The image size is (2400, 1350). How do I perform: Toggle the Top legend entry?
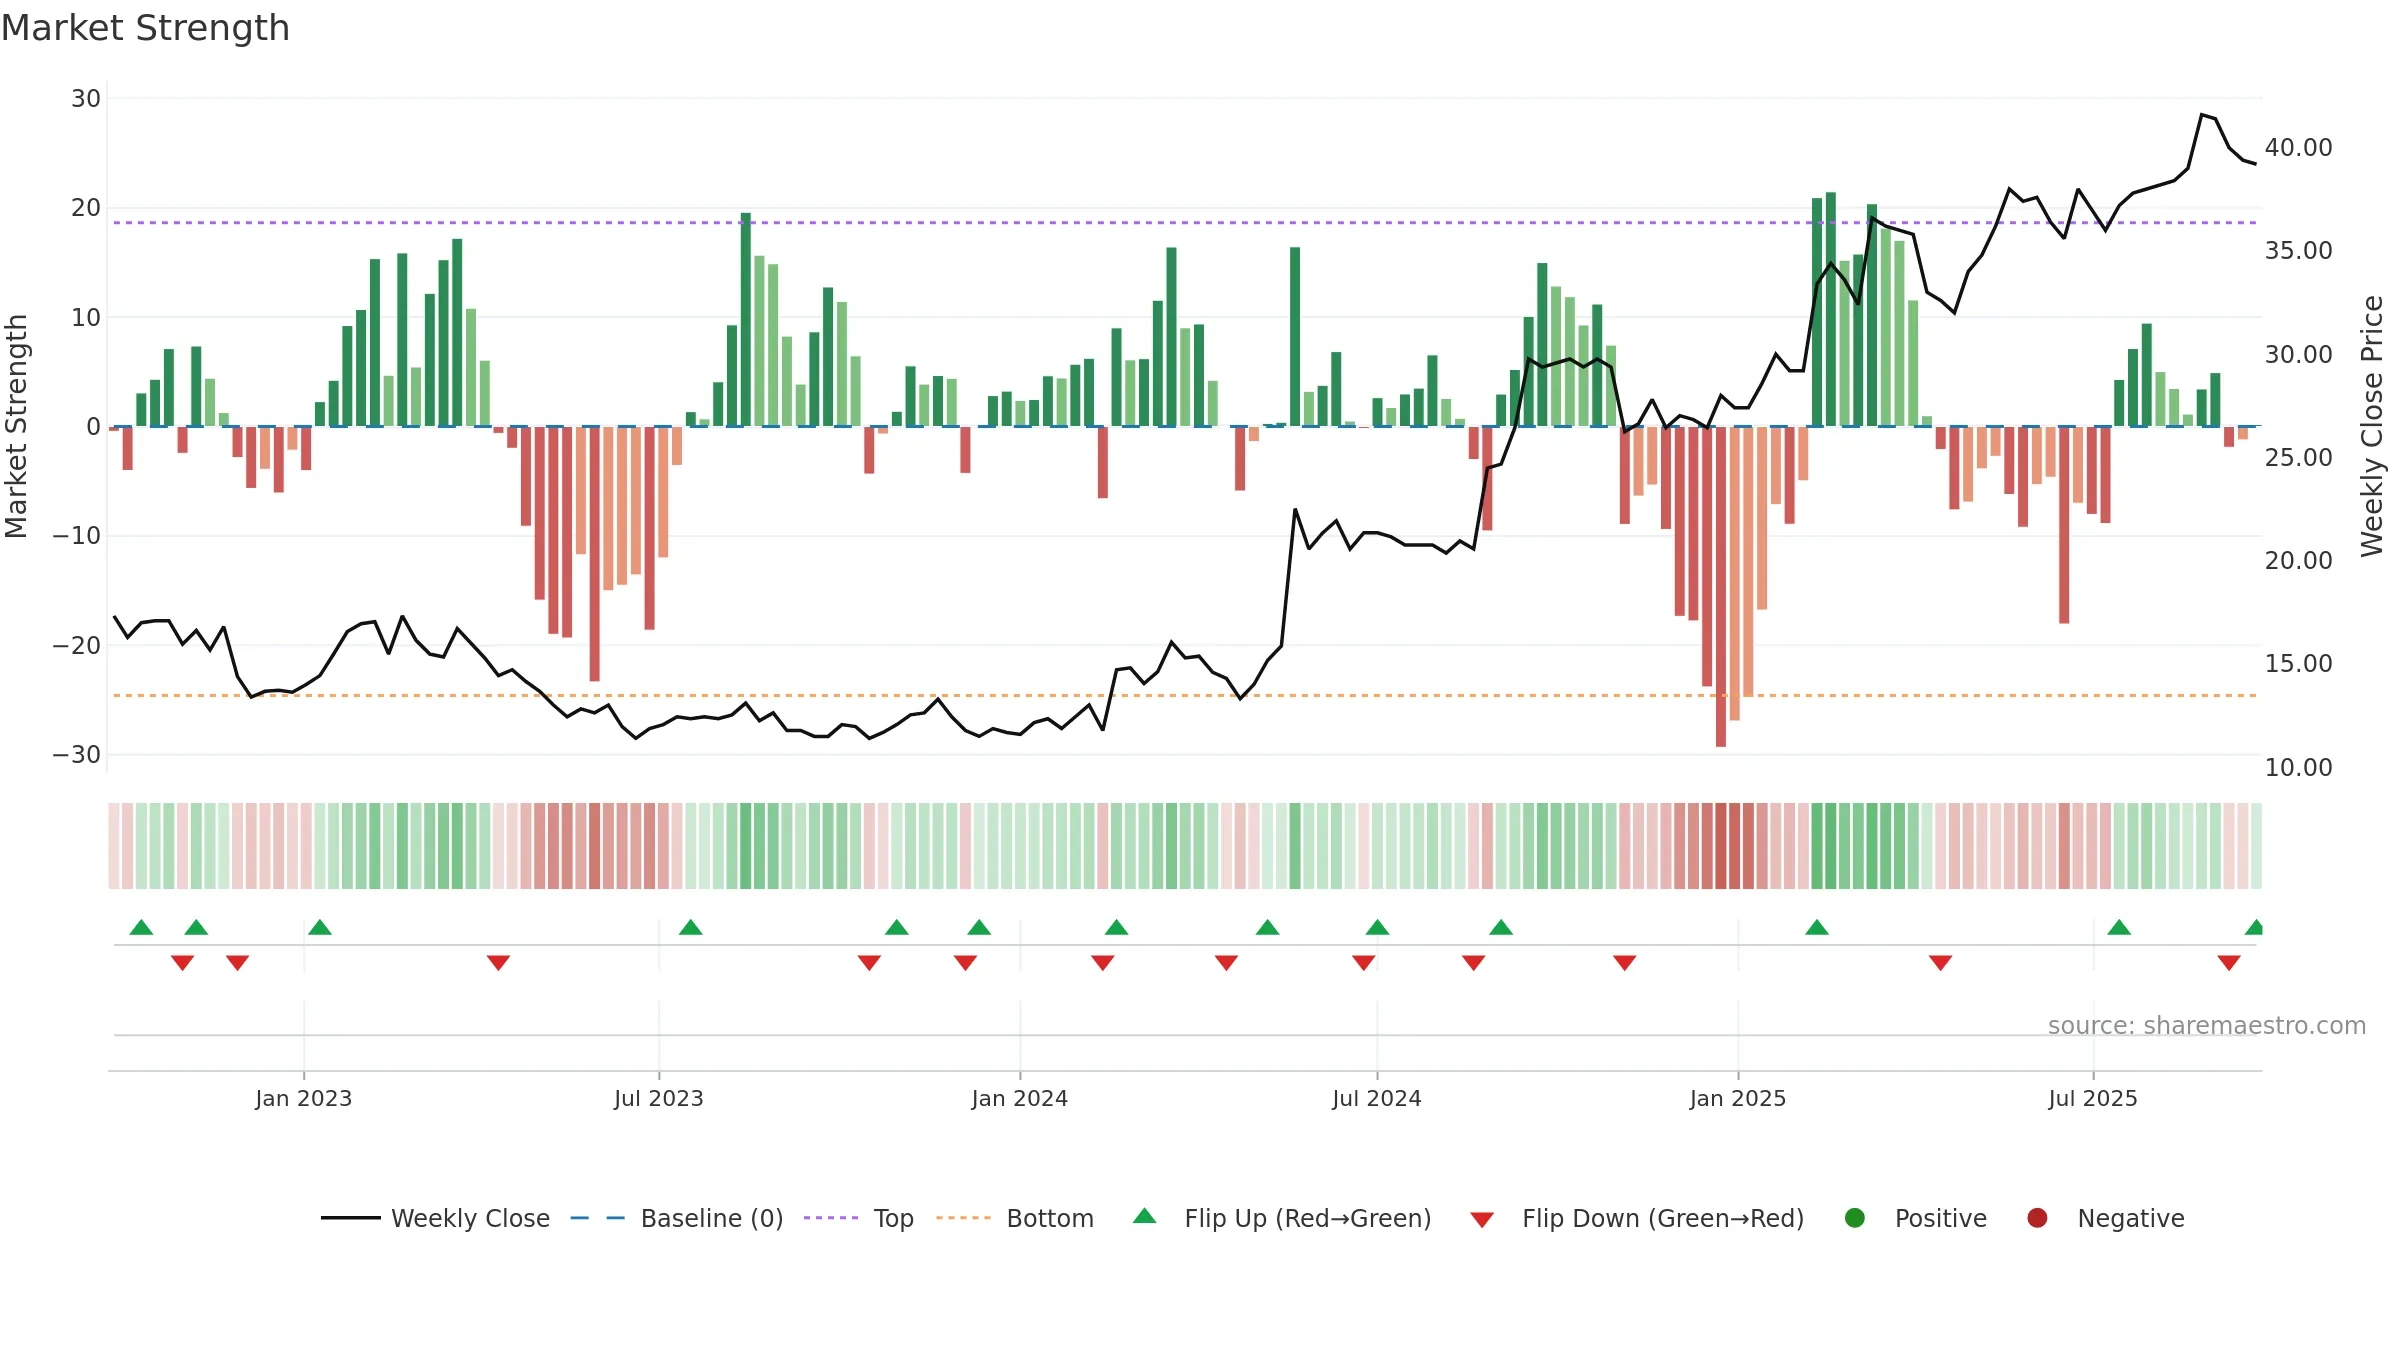[859, 1218]
